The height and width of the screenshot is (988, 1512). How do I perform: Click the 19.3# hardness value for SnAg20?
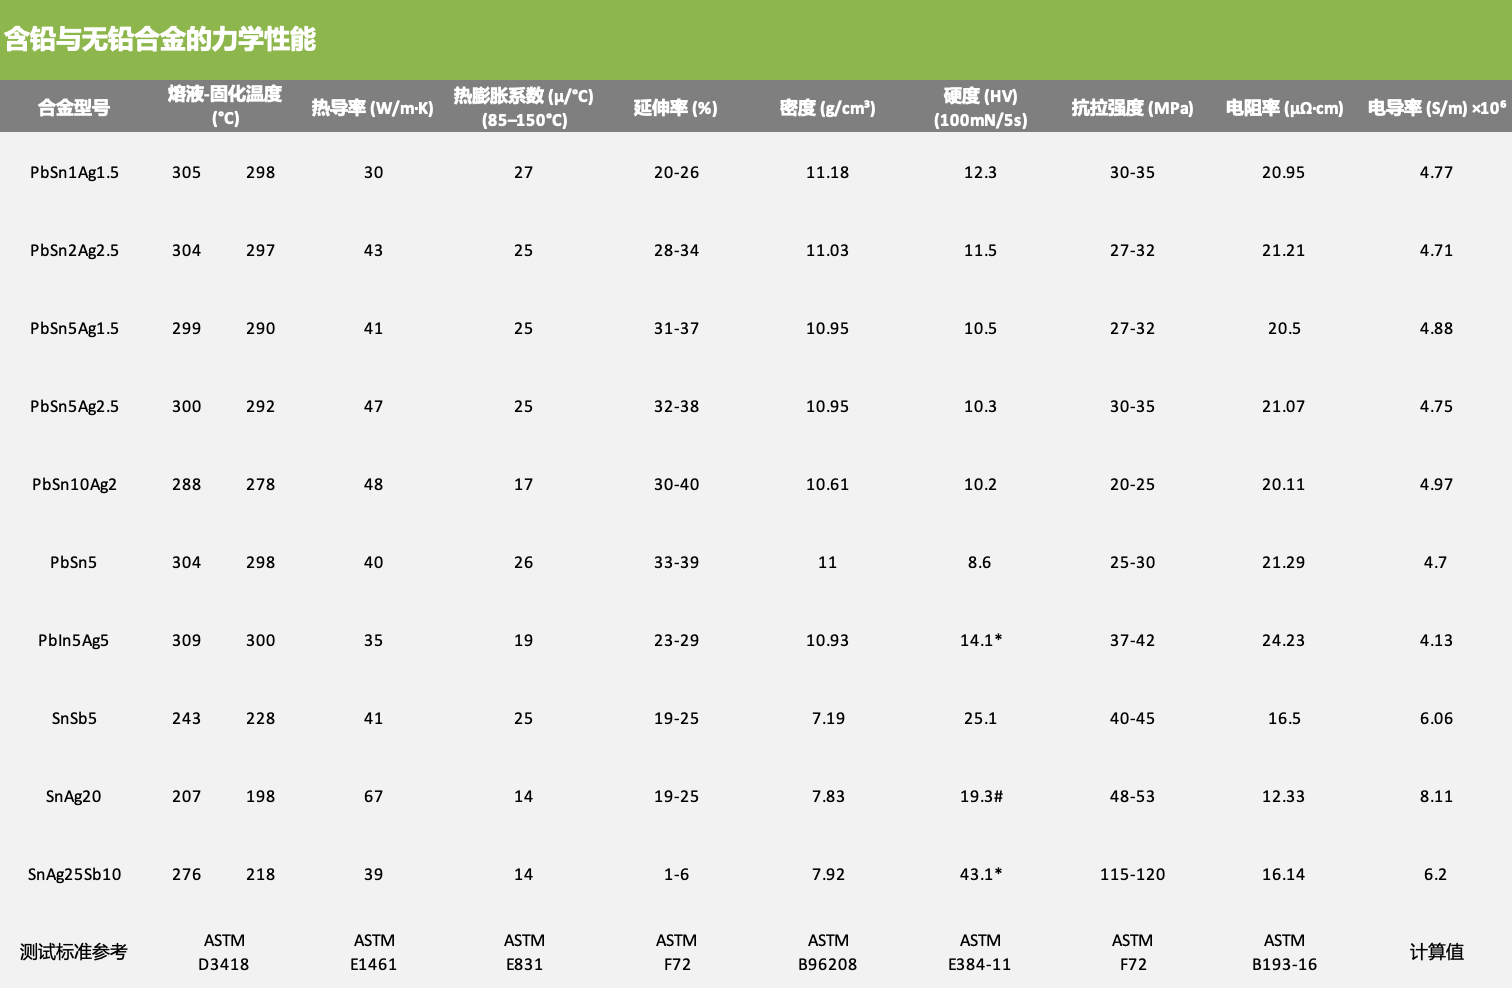[x=980, y=796]
